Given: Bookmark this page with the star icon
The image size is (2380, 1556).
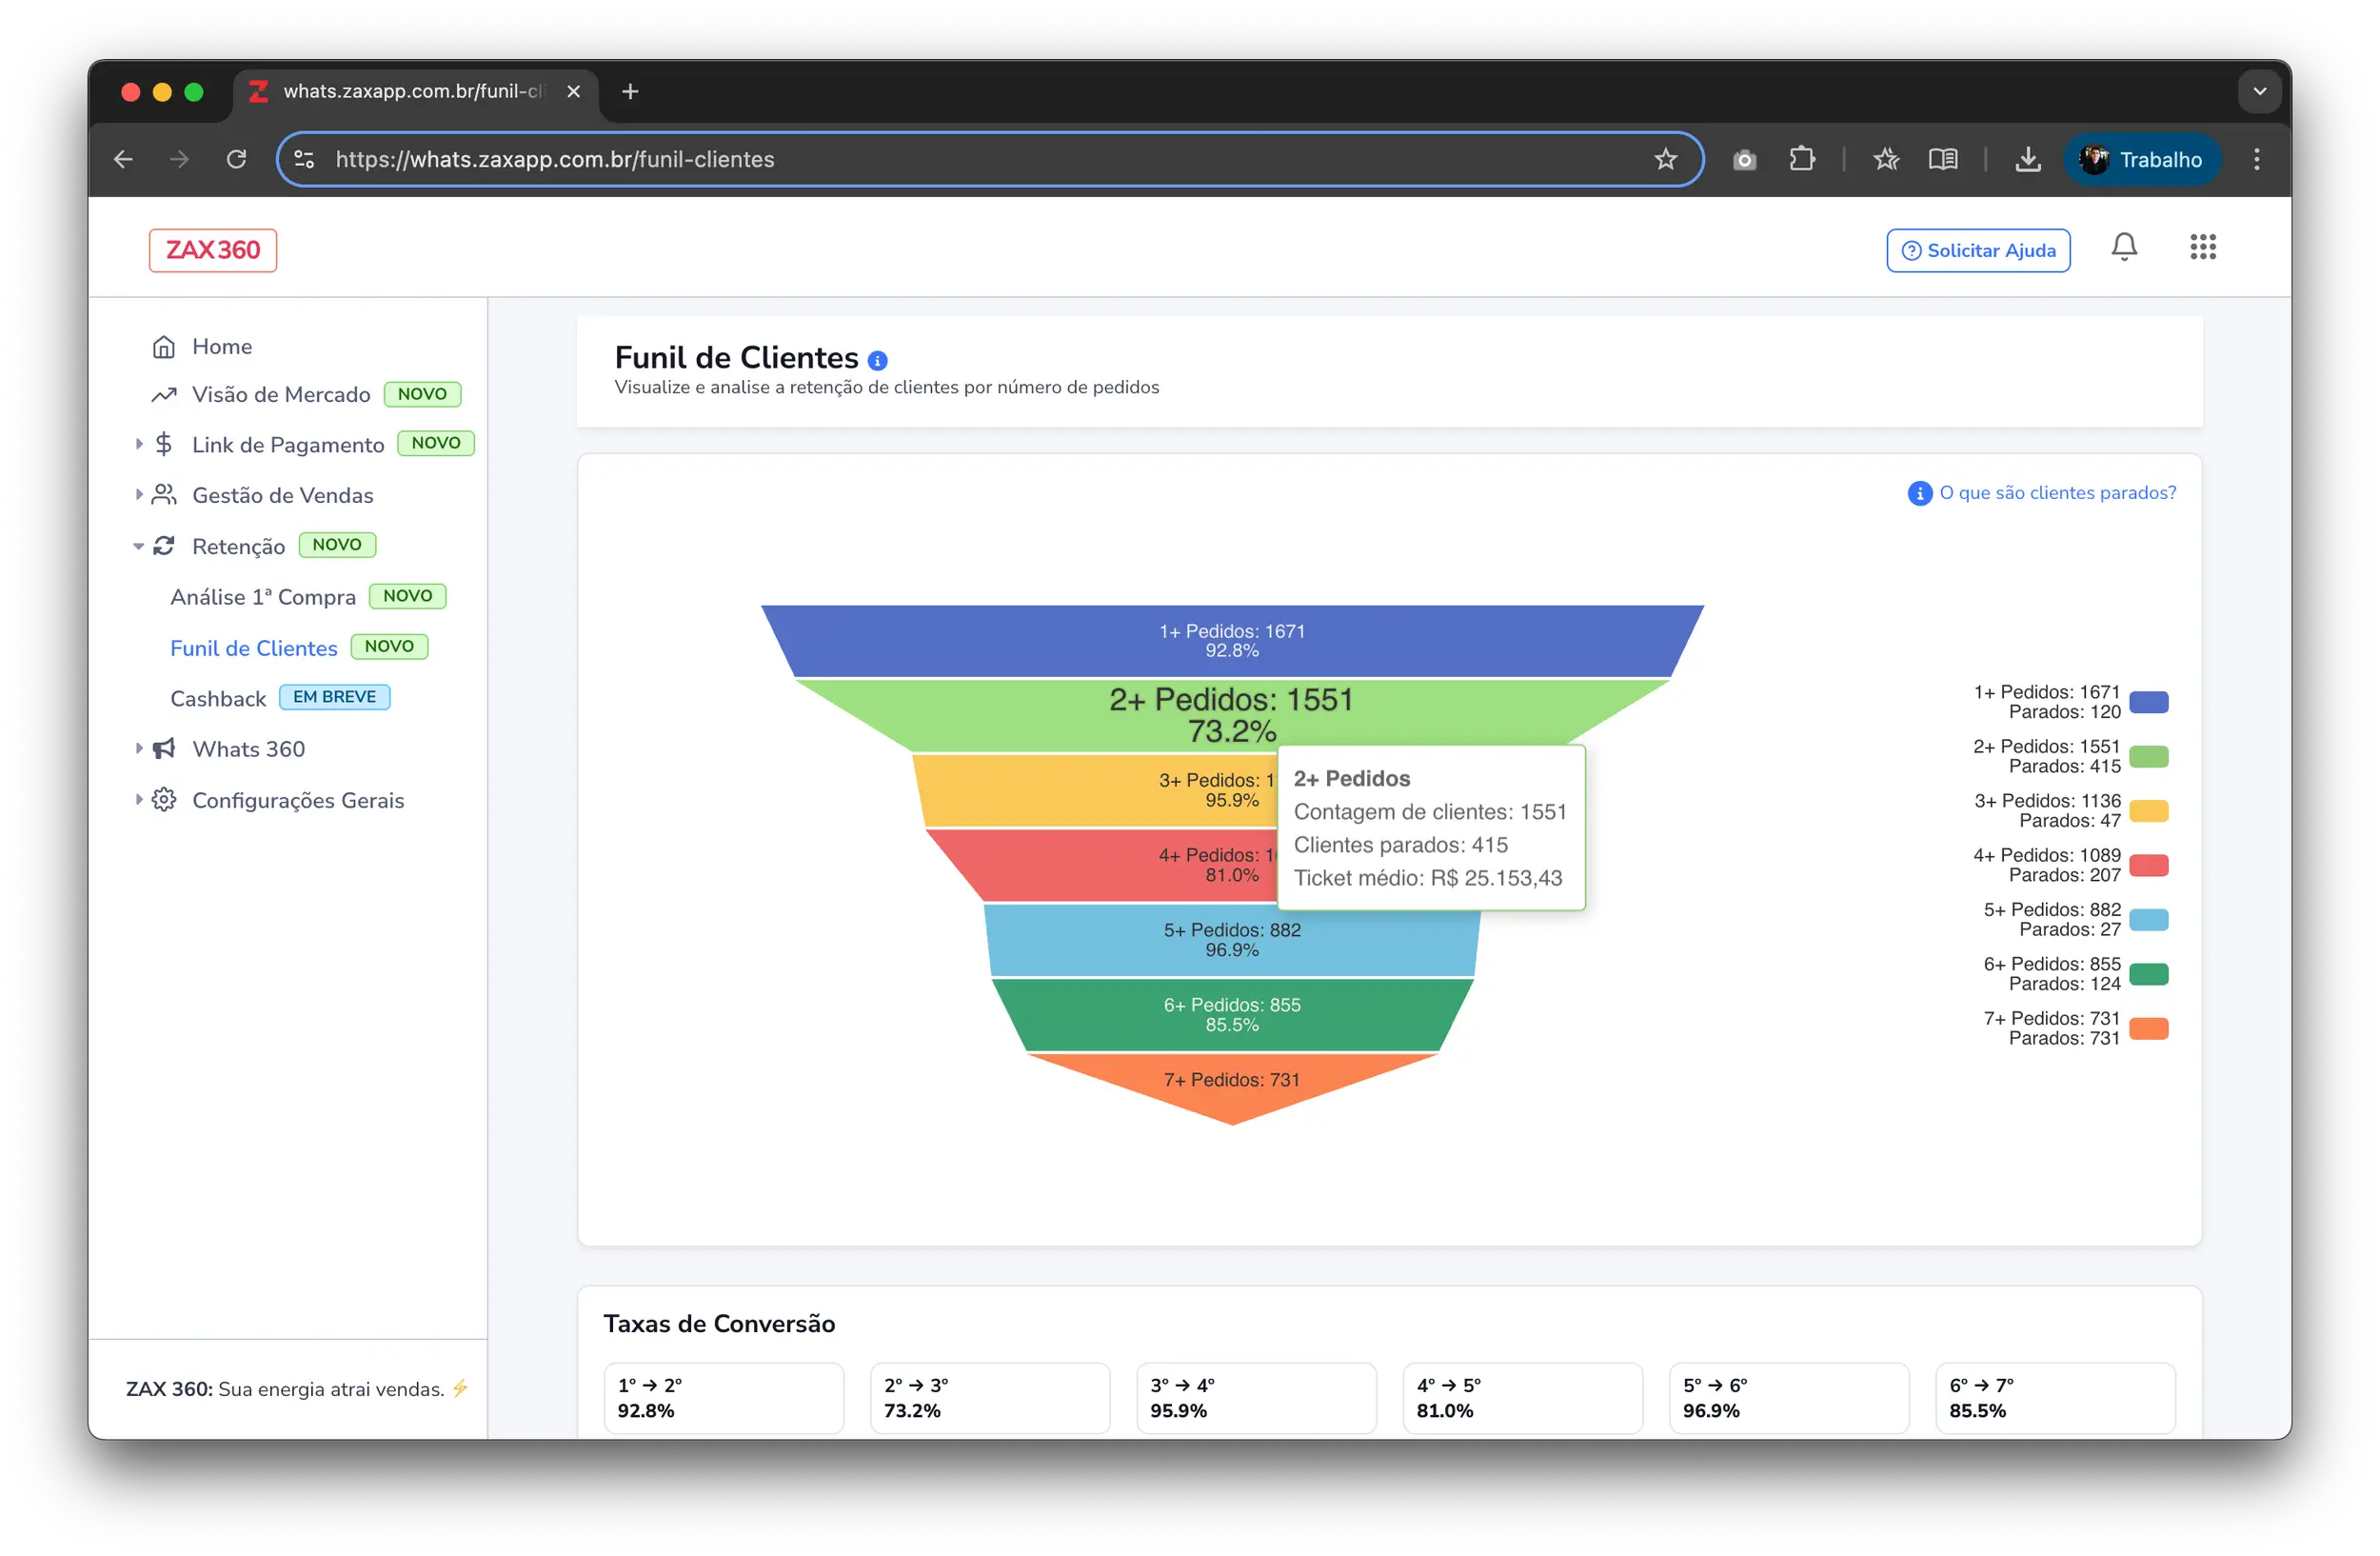Looking at the screenshot, I should point(1665,159).
